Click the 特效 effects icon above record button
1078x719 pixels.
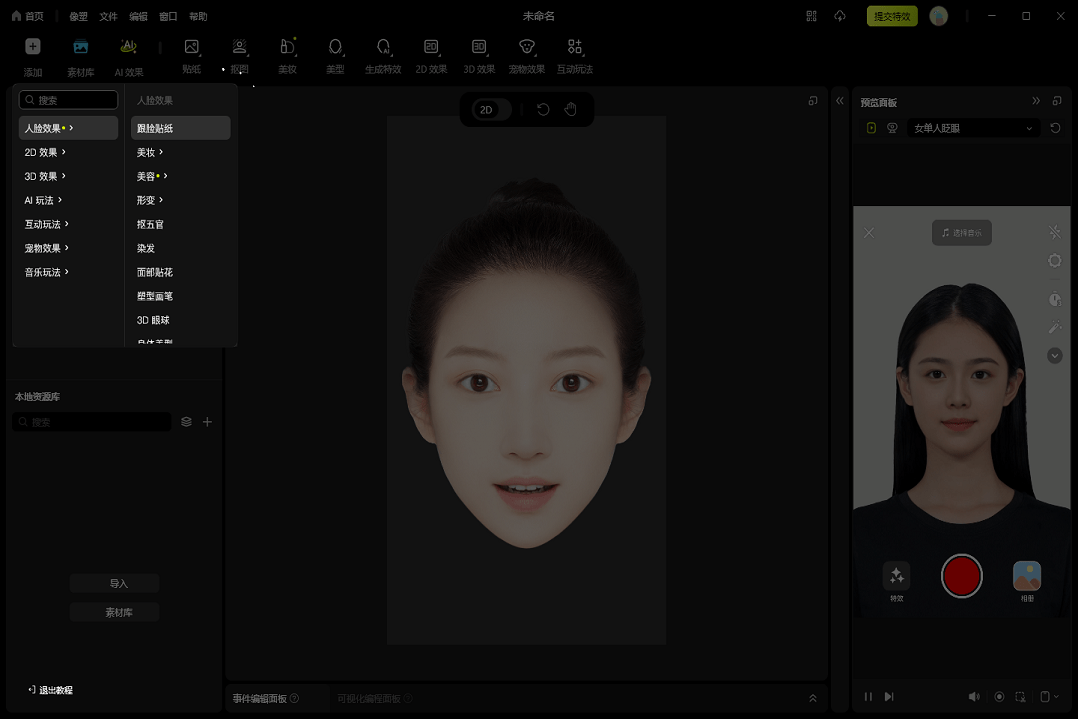pos(895,575)
